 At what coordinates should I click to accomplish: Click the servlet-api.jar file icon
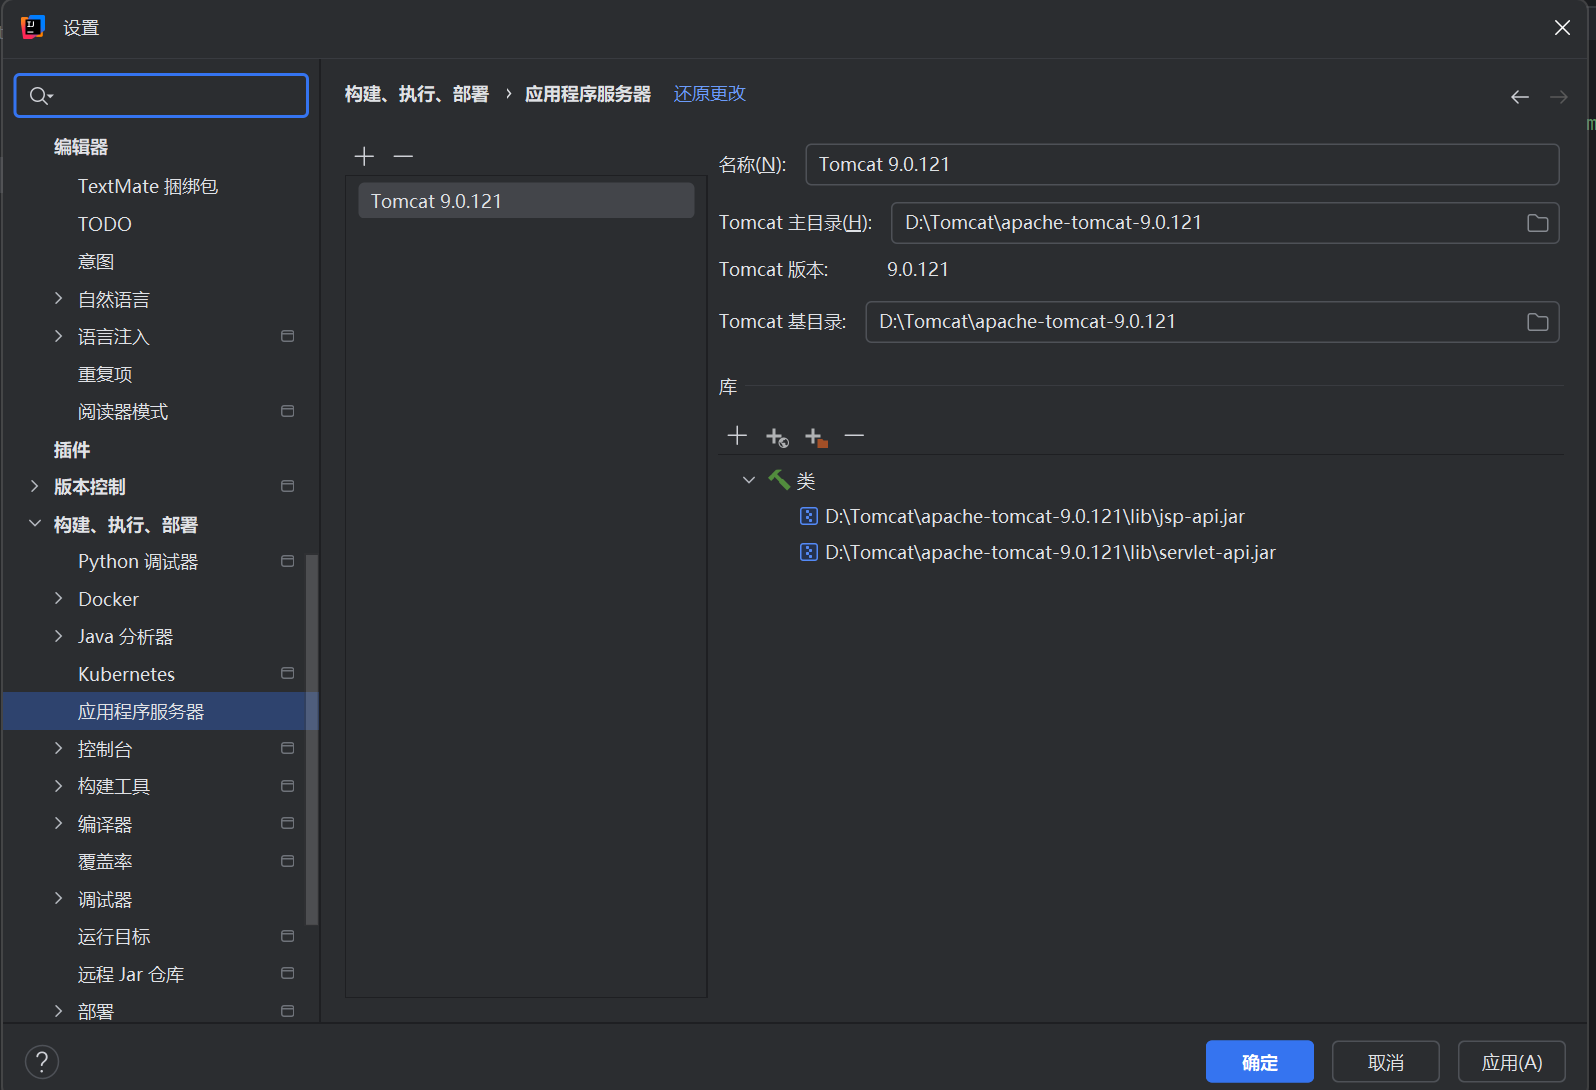[x=809, y=552]
